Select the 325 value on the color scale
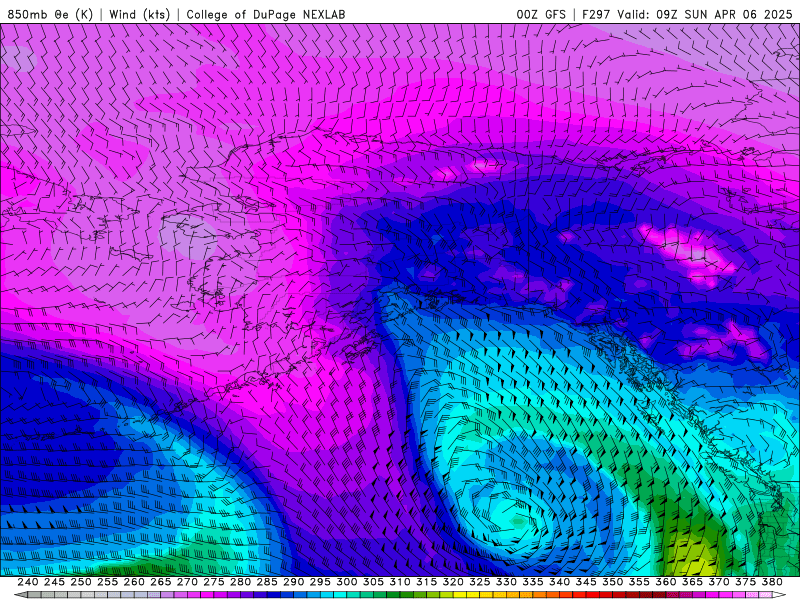The height and width of the screenshot is (600, 800). tap(479, 582)
